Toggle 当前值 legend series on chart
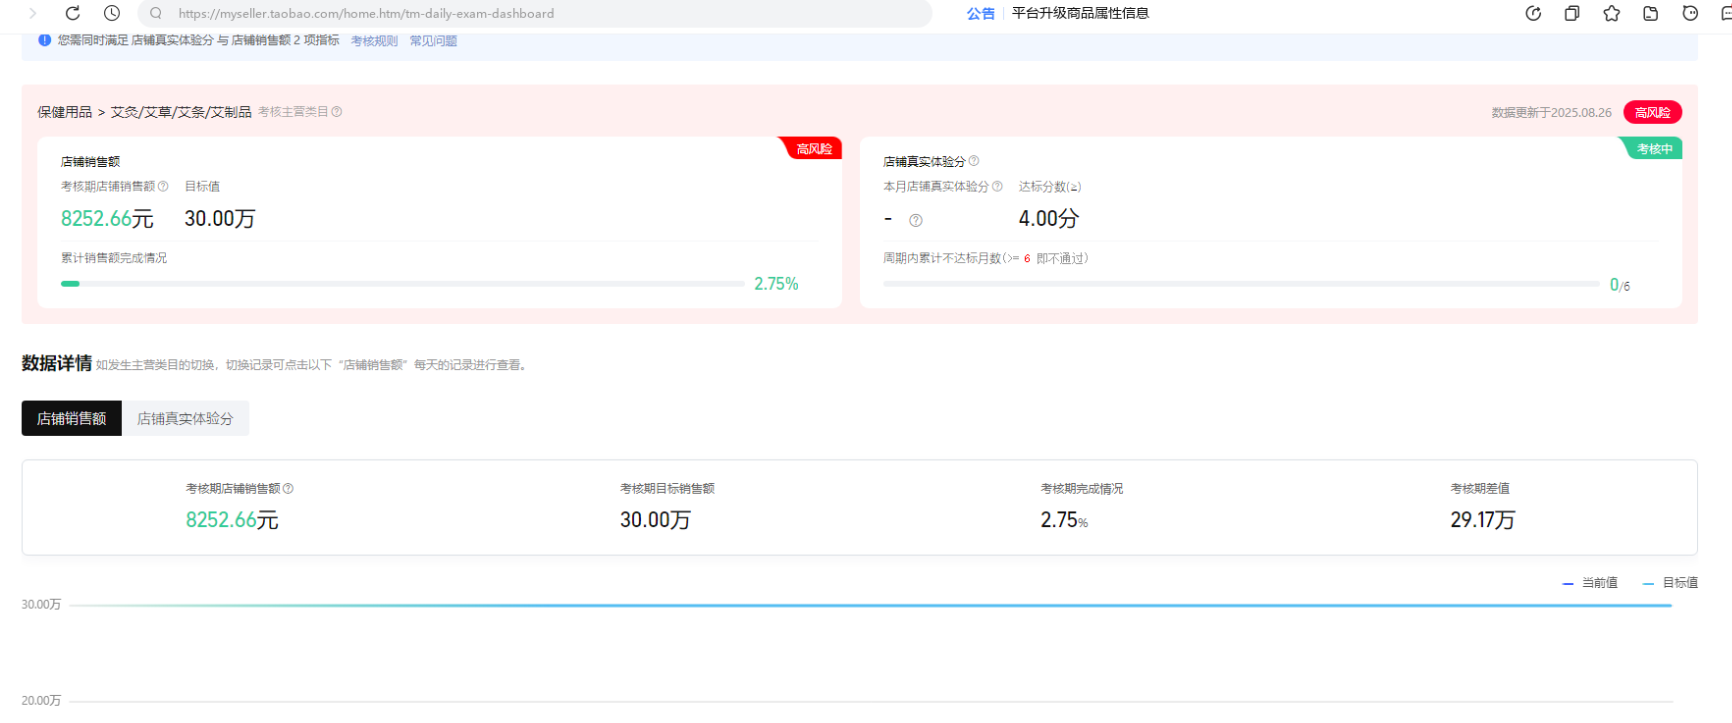Viewport: 1732px width, 723px height. pos(1590,583)
